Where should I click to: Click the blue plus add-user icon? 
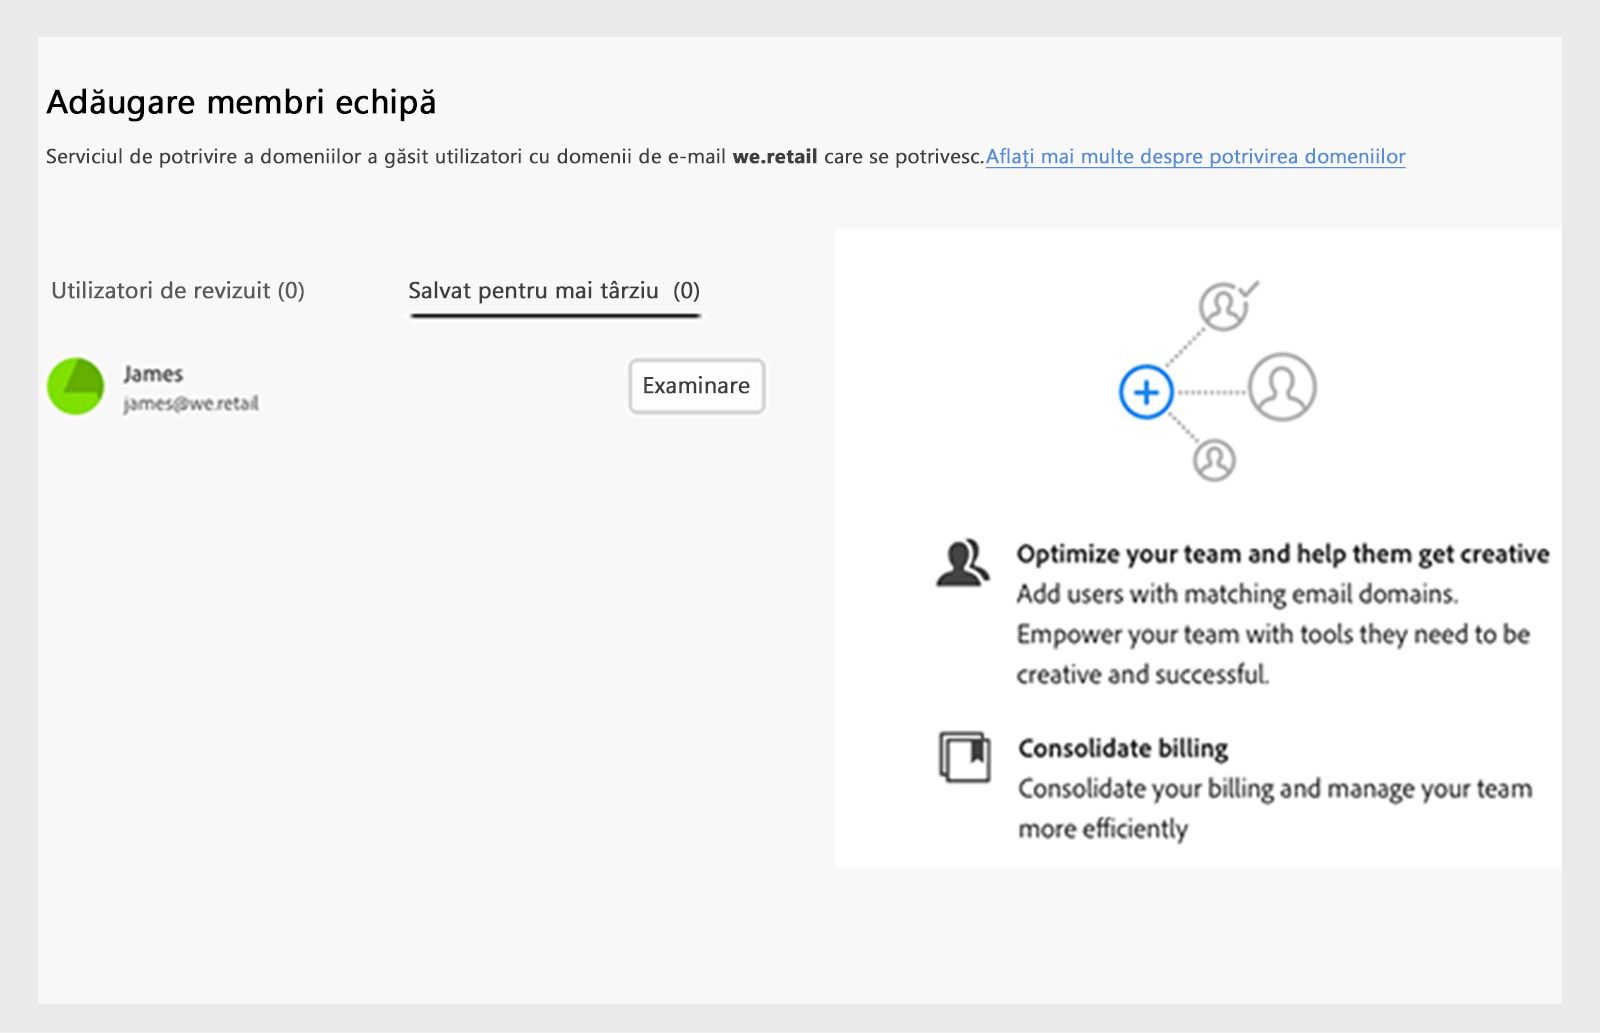[x=1146, y=392]
